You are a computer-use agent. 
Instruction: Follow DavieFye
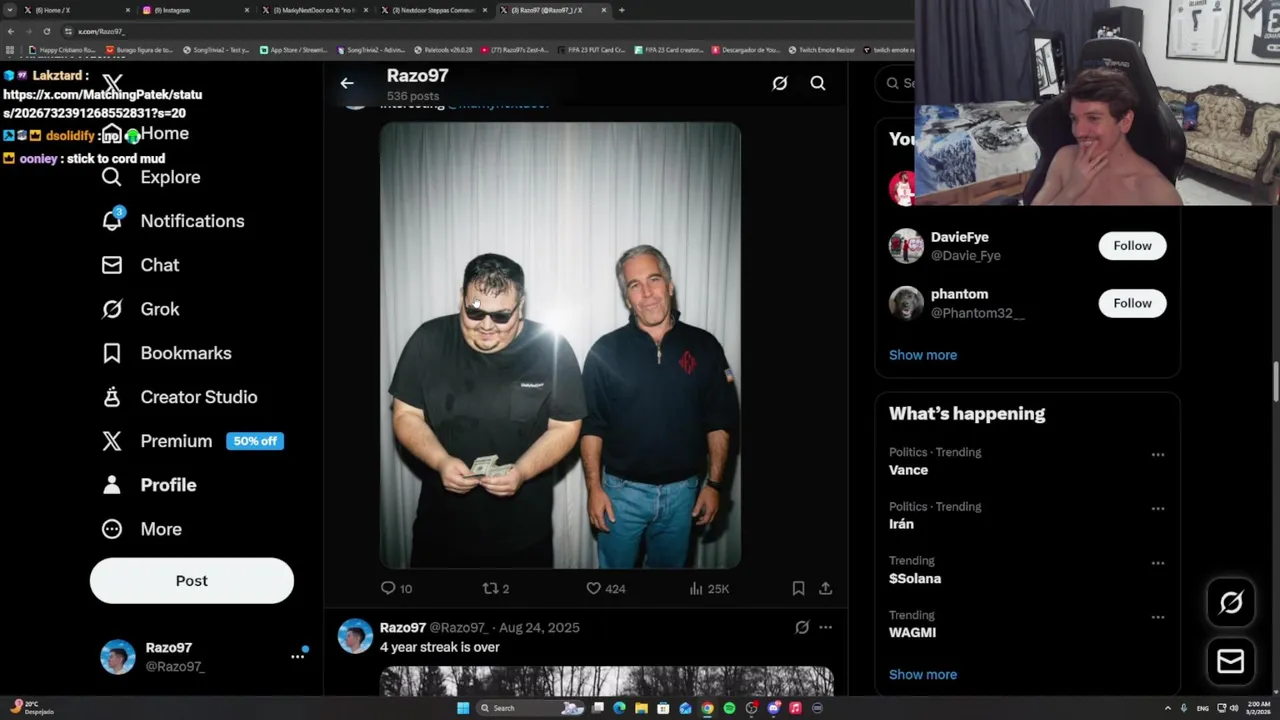1132,246
